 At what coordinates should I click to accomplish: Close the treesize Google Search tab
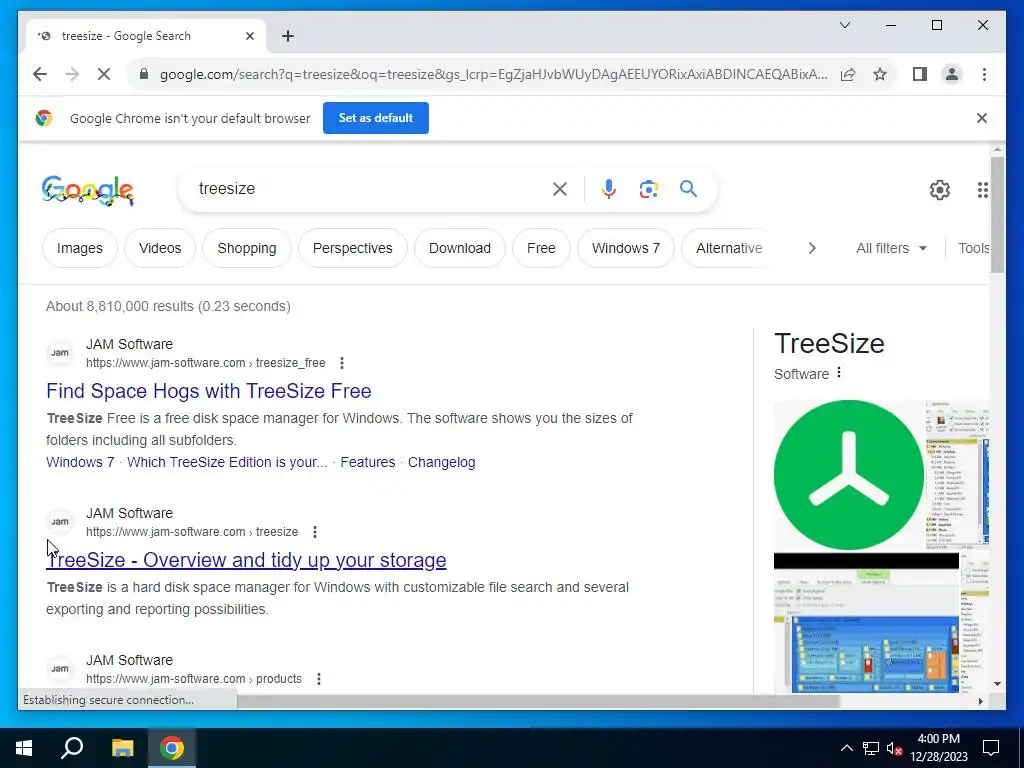pyautogui.click(x=249, y=36)
